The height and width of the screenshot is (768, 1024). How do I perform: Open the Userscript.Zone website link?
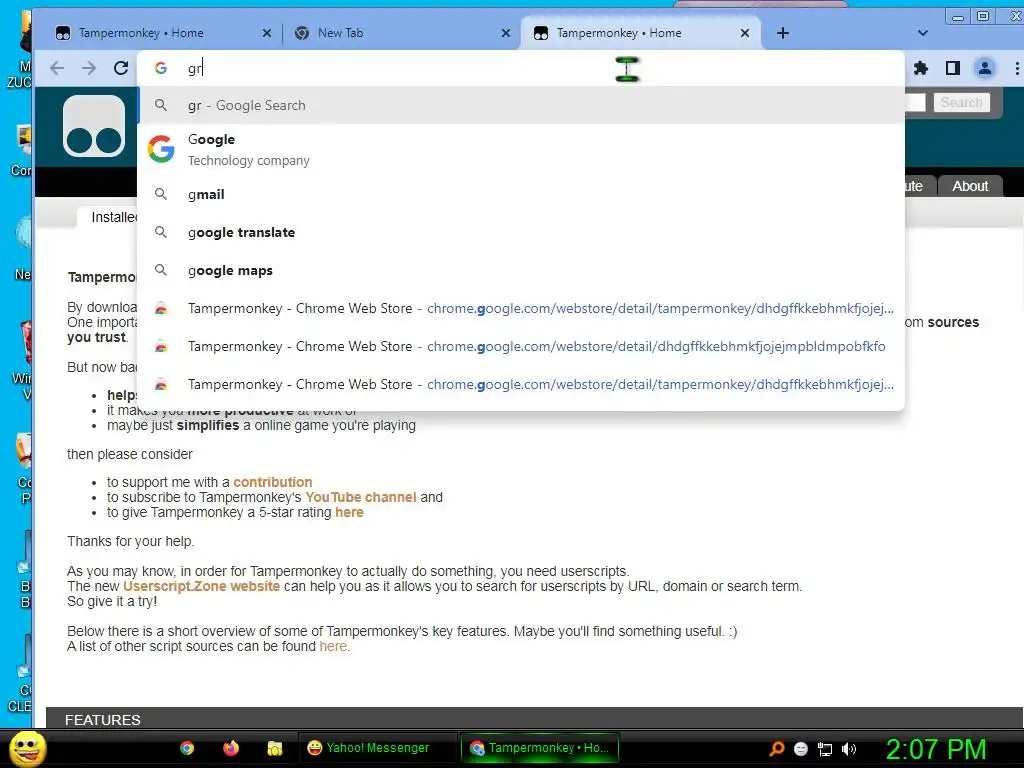tap(201, 586)
